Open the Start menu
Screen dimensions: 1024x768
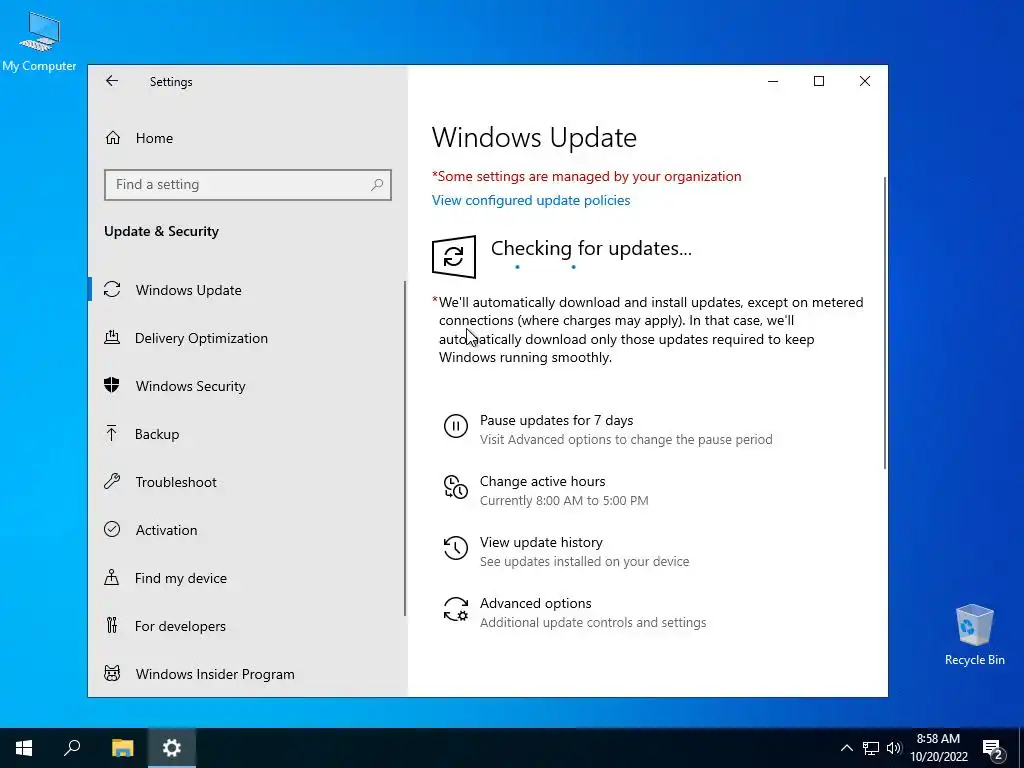click(x=24, y=748)
